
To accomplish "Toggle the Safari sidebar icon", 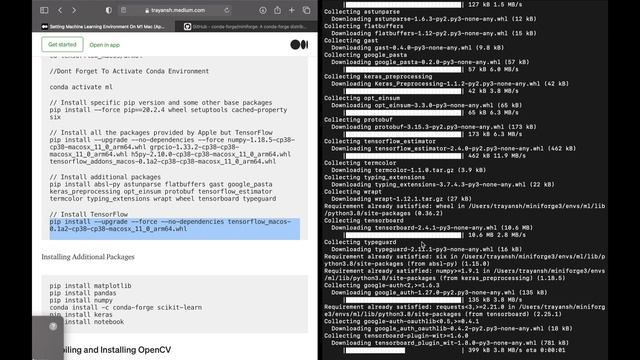I will point(44,10).
